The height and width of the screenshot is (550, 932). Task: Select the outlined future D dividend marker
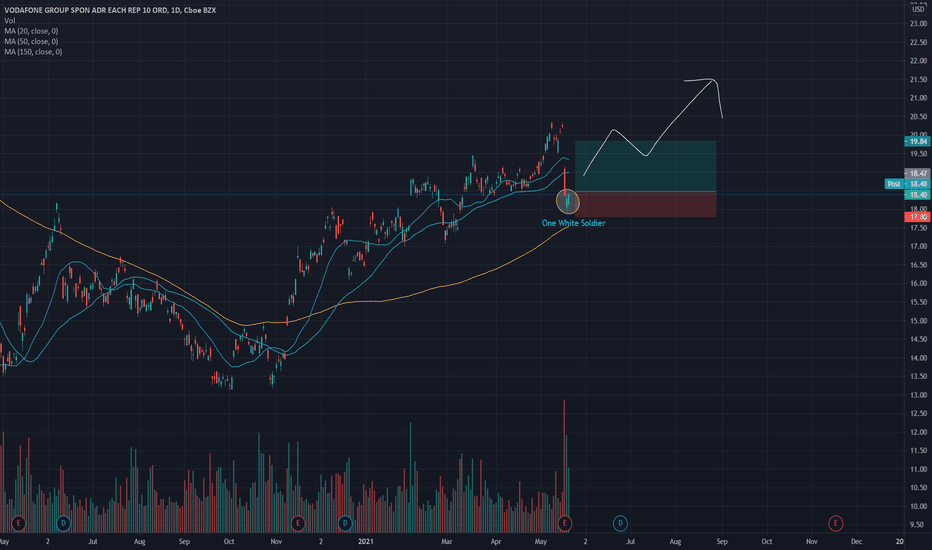click(x=620, y=523)
